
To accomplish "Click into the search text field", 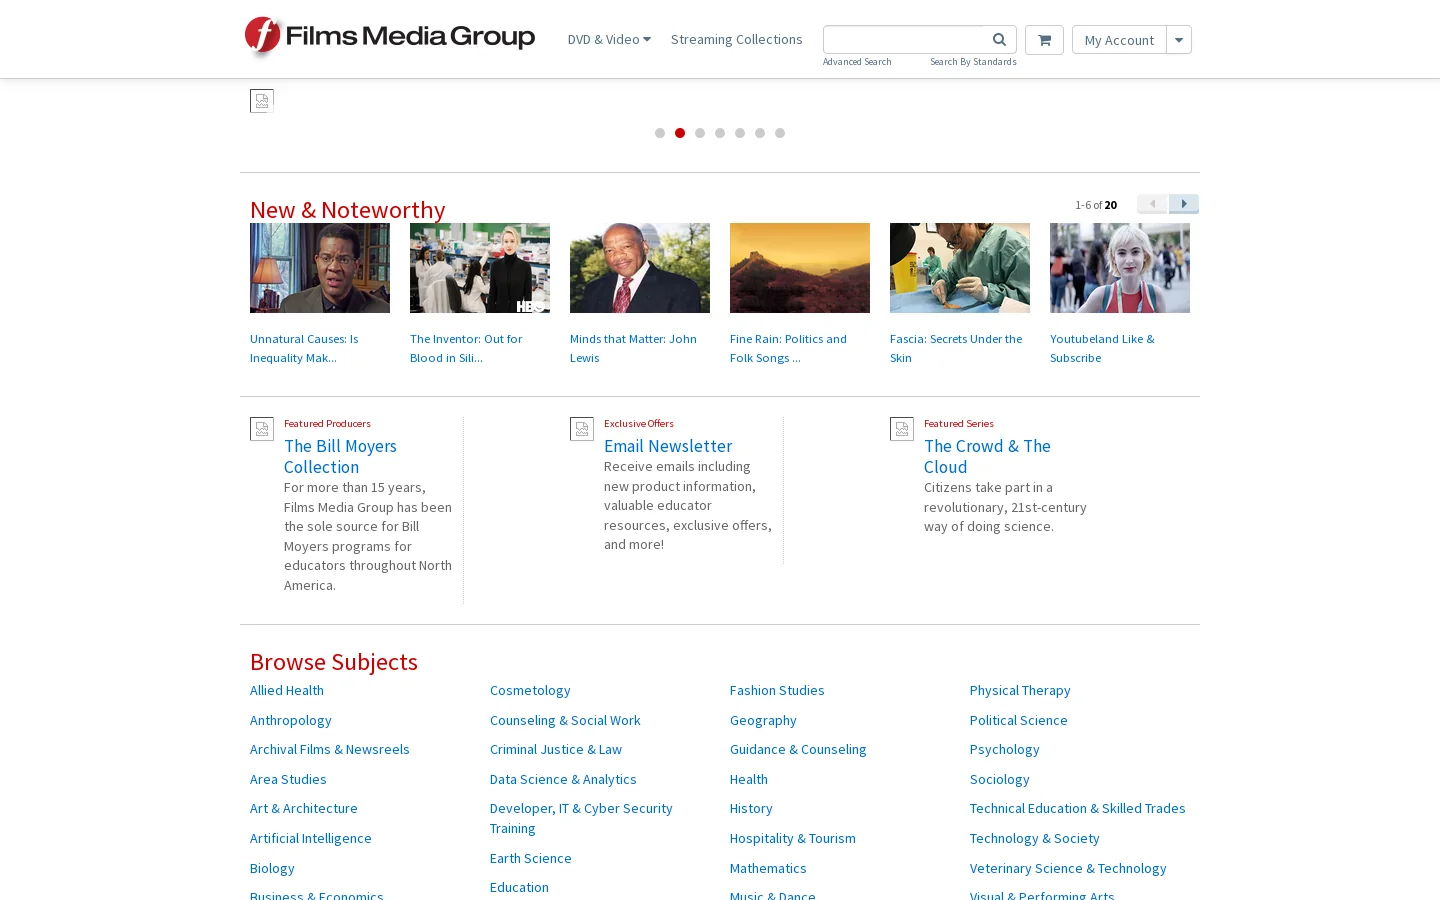I will tap(904, 39).
